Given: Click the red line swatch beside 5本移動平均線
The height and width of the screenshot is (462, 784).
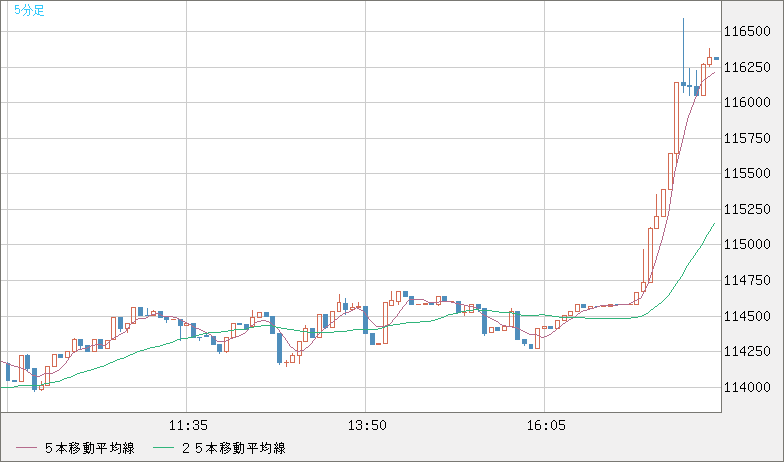Looking at the screenshot, I should pyautogui.click(x=27, y=448).
